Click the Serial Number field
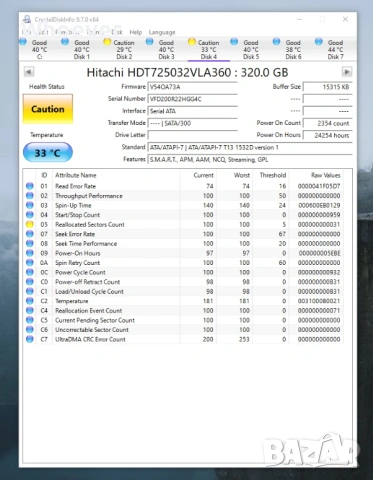This screenshot has width=373, height=480. click(x=192, y=99)
